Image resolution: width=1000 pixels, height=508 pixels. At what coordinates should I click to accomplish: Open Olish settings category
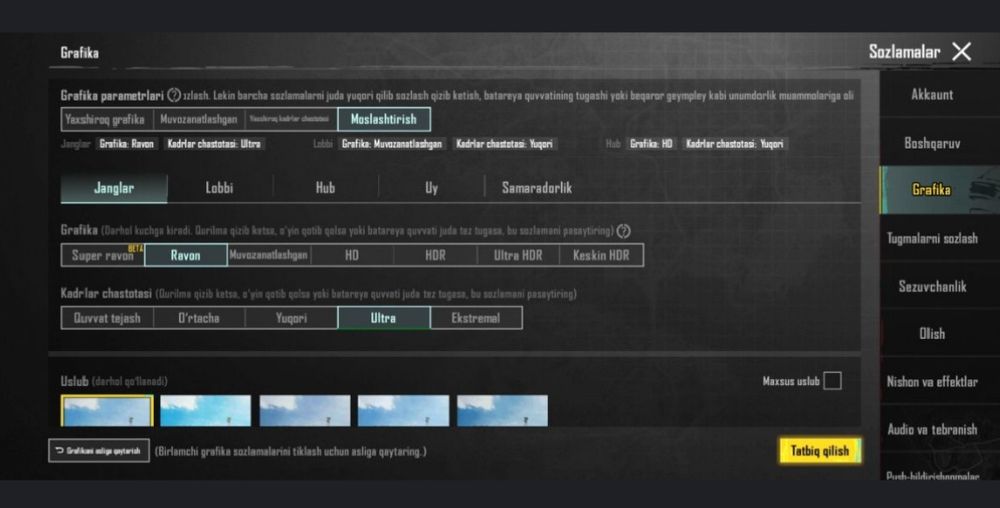point(932,333)
